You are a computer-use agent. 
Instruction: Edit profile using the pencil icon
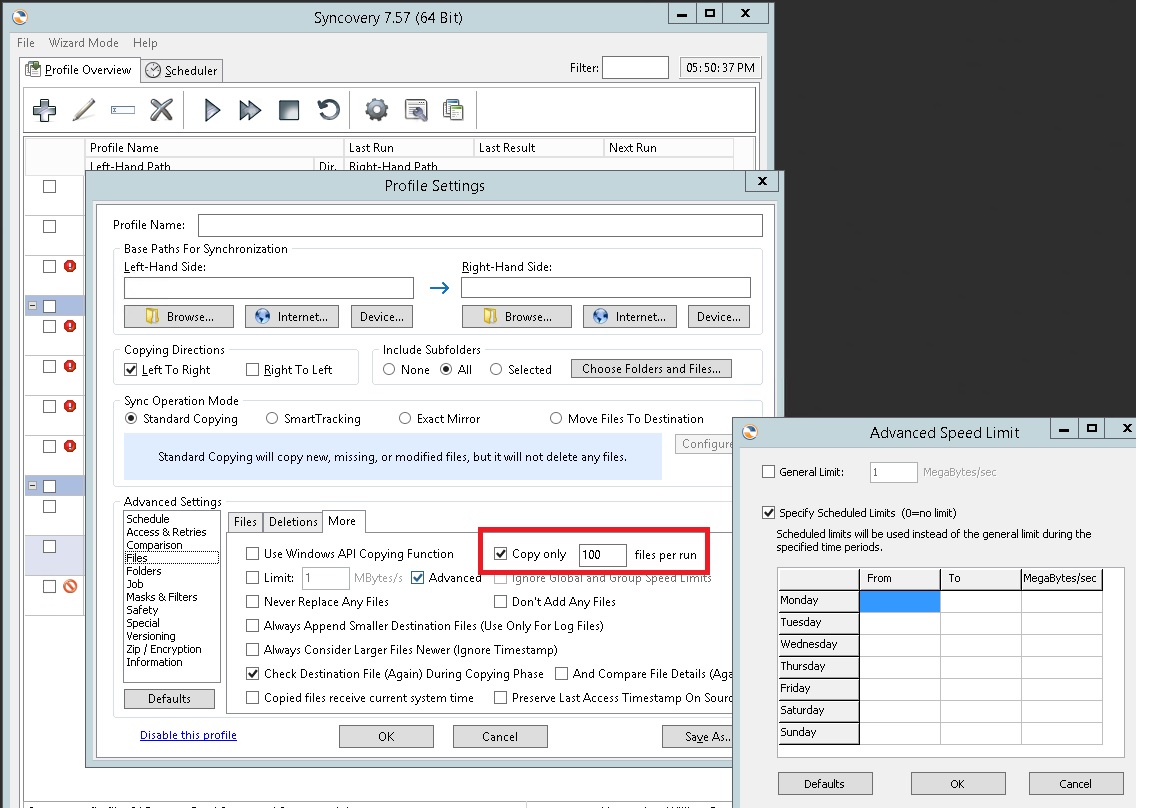coord(84,110)
